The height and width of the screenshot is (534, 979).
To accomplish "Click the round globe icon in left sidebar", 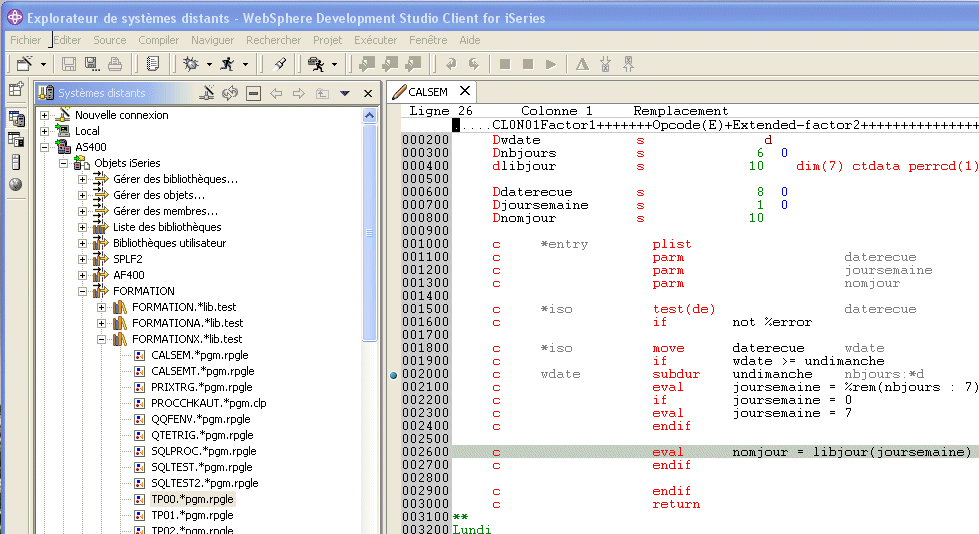I will [16, 184].
